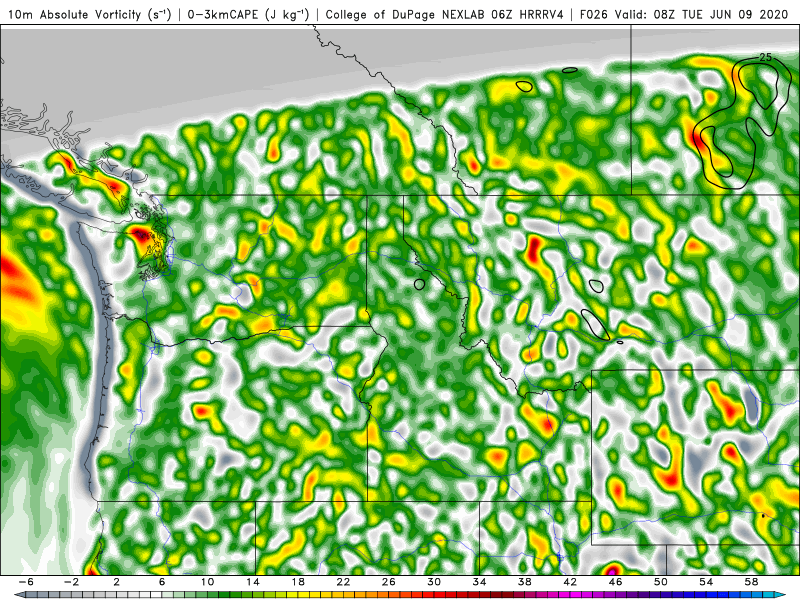
Task: Click the '58' colorbar tick label
Action: [752, 582]
